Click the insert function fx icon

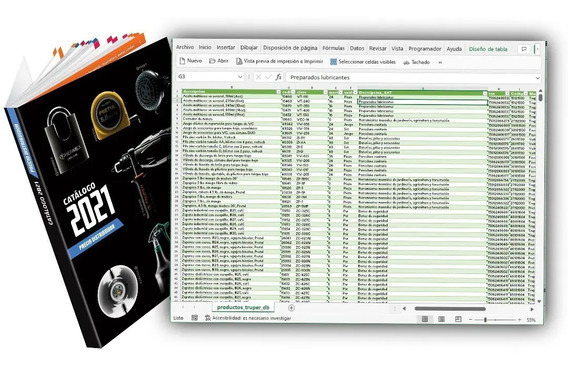pos(278,76)
